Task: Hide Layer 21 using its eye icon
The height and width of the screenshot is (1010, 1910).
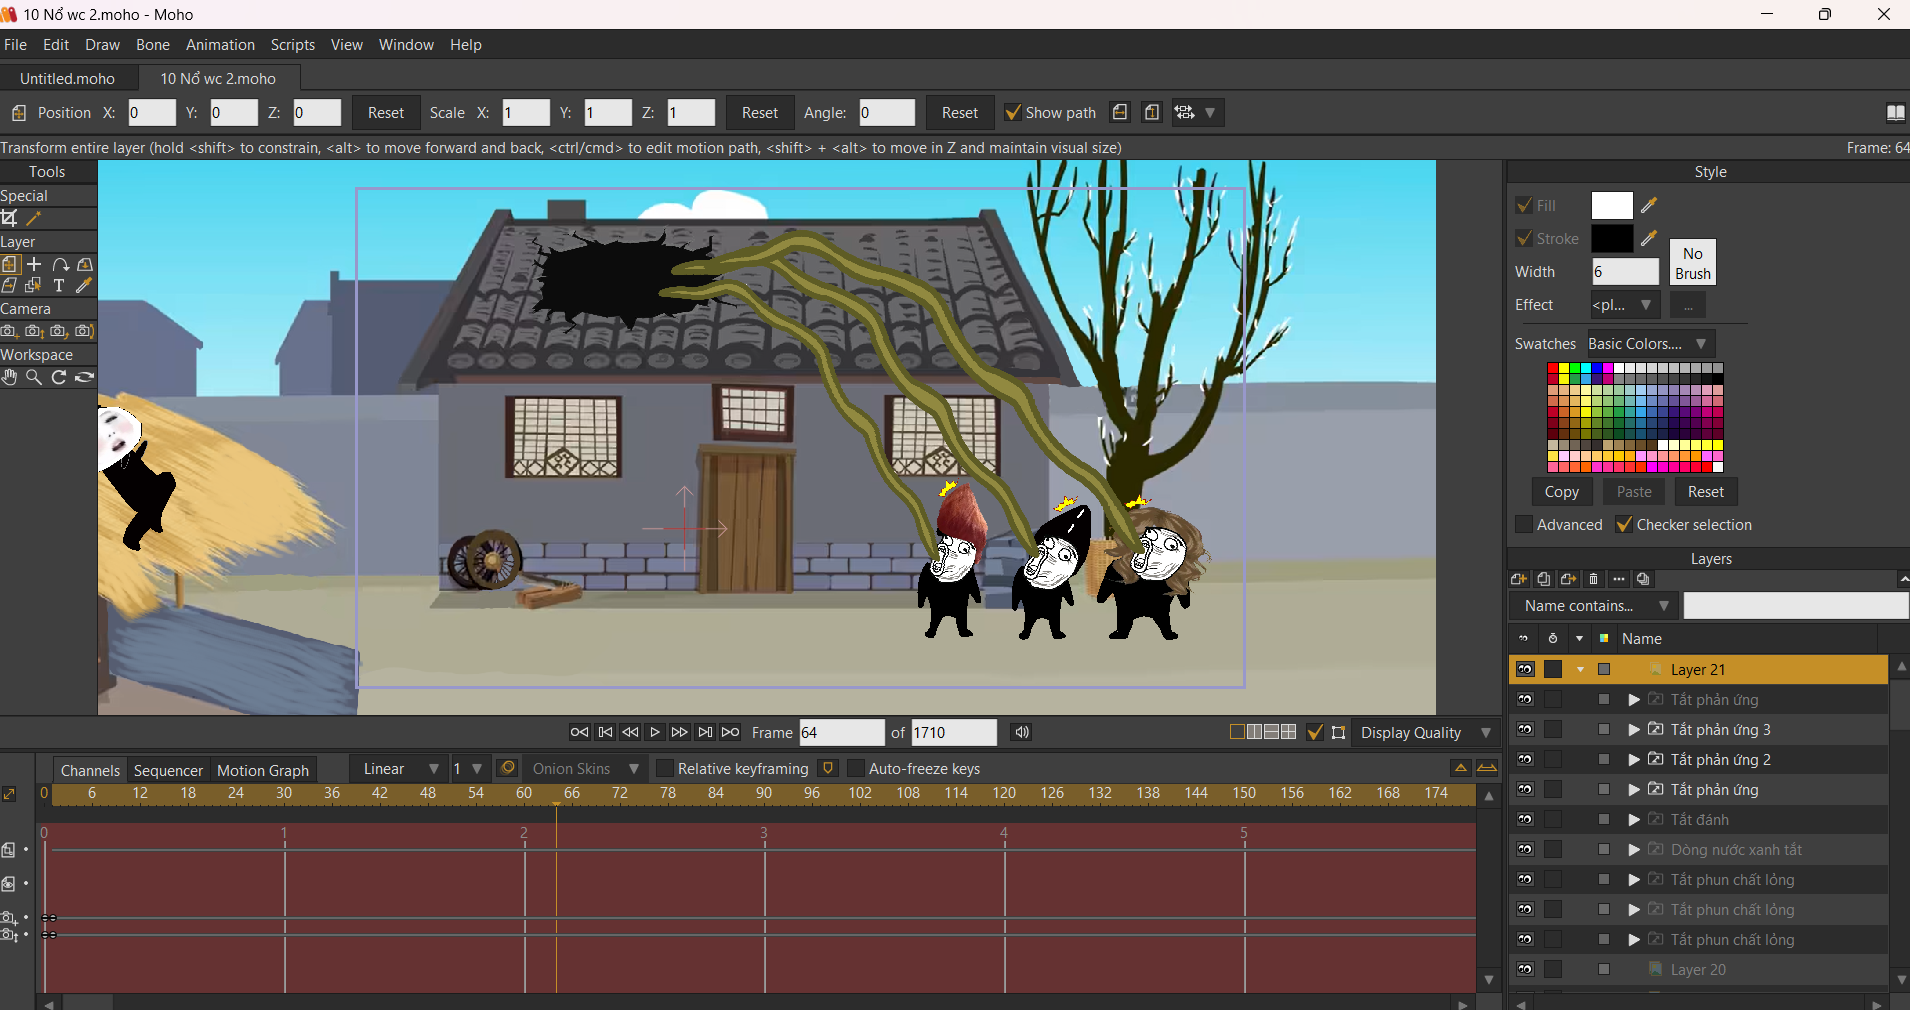Action: [x=1525, y=669]
